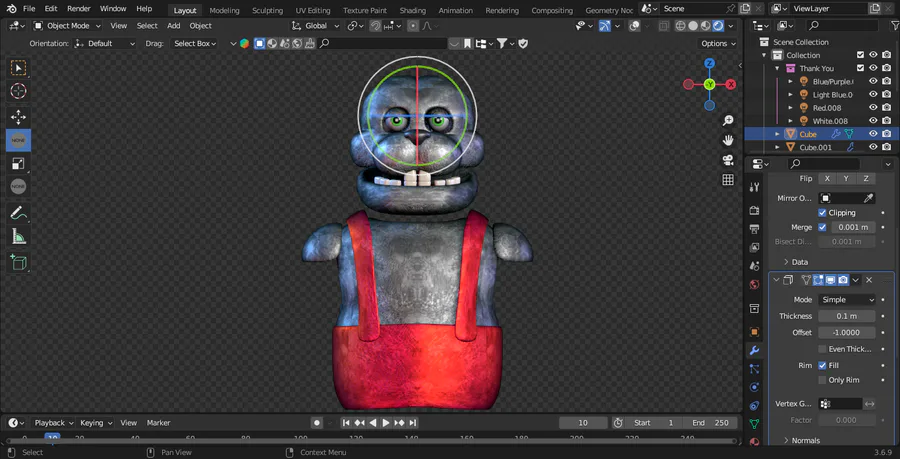Image resolution: width=900 pixels, height=459 pixels.
Task: Pick the Scale tool icon
Action: click(x=18, y=164)
